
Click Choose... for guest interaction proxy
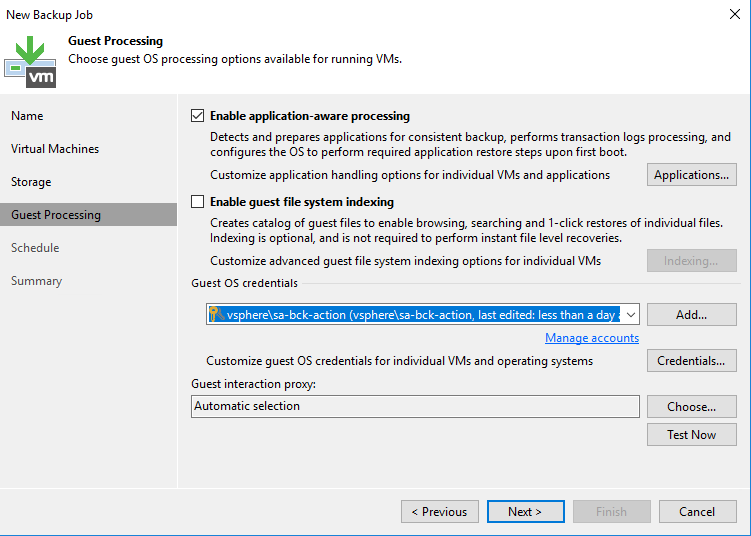[692, 407]
